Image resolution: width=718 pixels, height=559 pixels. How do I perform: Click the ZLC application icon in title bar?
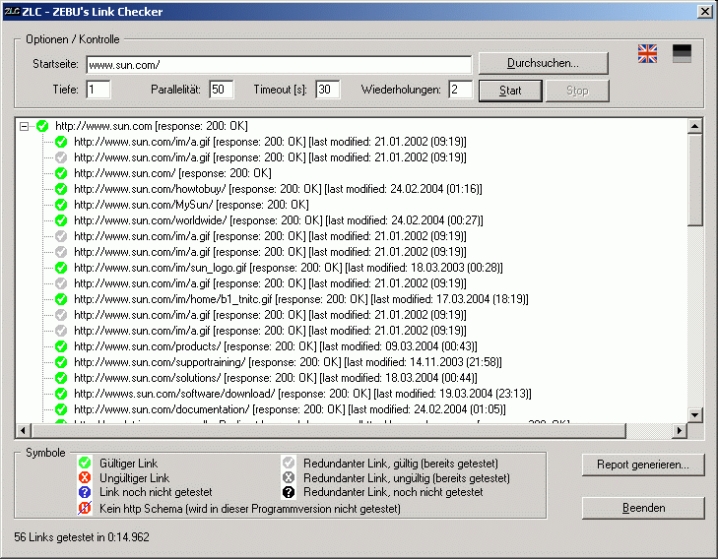pyautogui.click(x=12, y=11)
